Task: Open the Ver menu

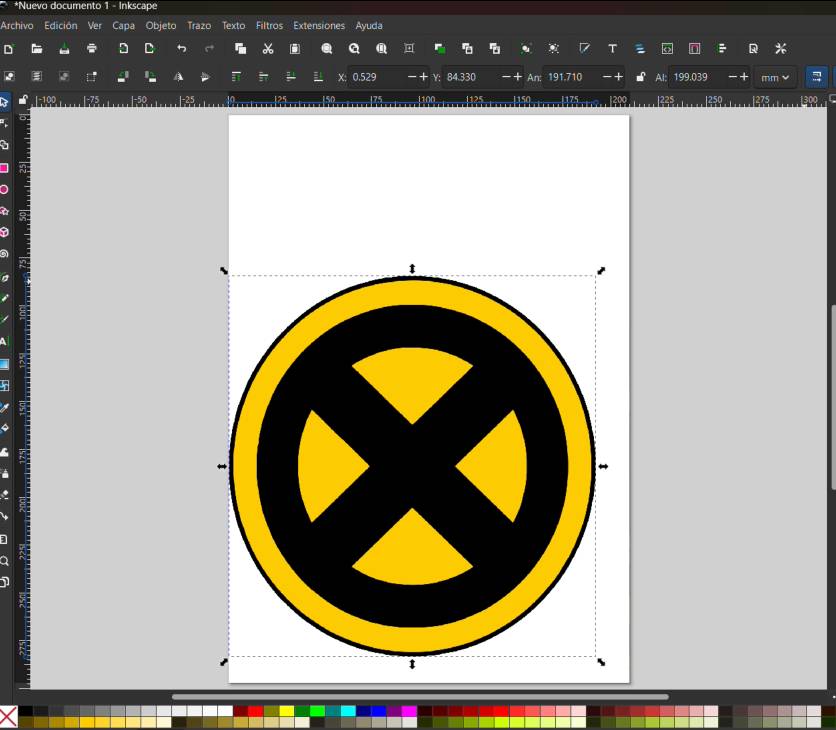Action: pyautogui.click(x=94, y=26)
